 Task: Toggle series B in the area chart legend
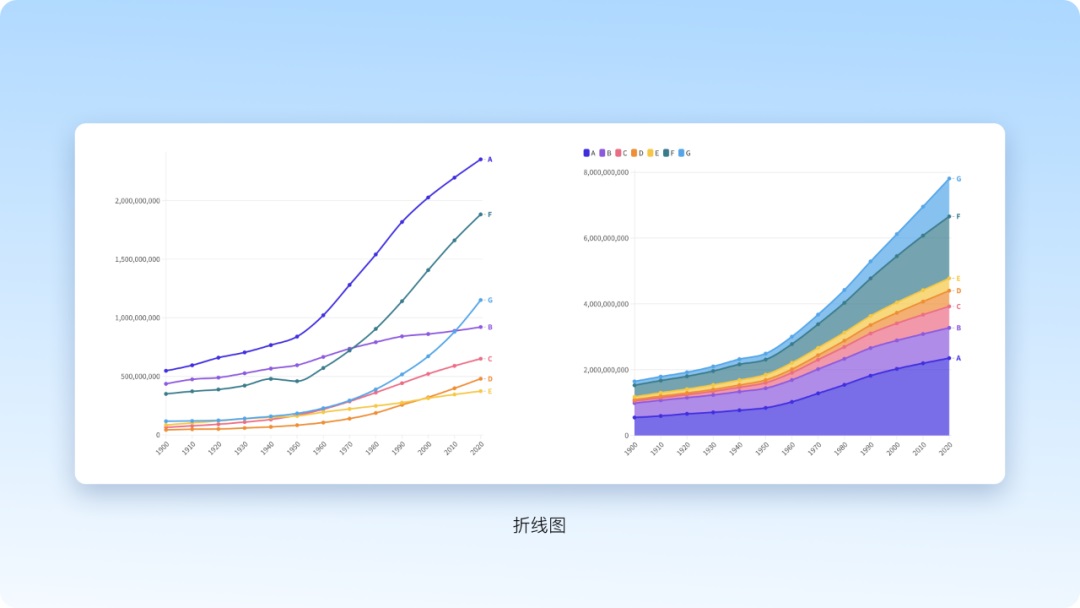(604, 153)
